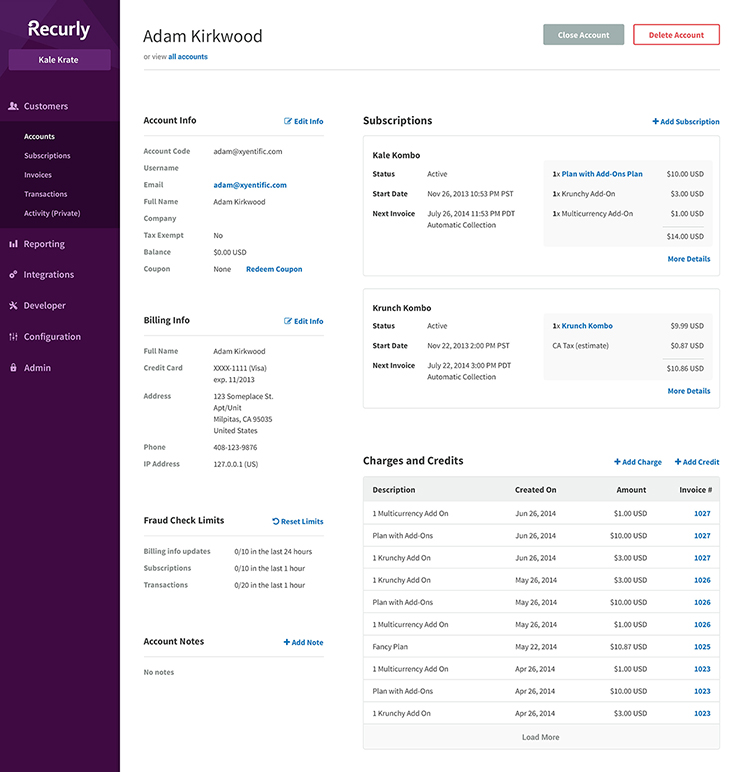This screenshot has height=772, width=744.
Task: Expand More Details for Krunch Kombo subscription
Action: click(x=688, y=391)
